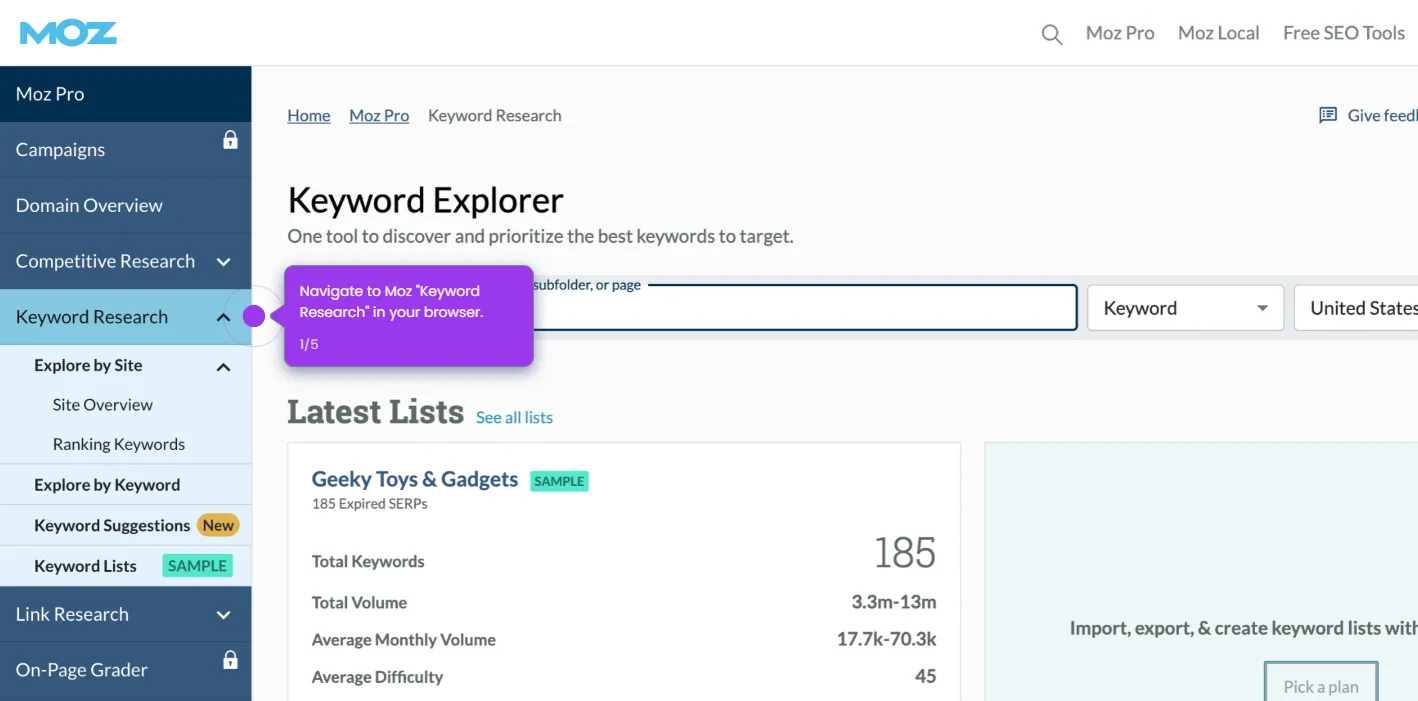
Task: Click the Moz logo
Action: pos(68,33)
